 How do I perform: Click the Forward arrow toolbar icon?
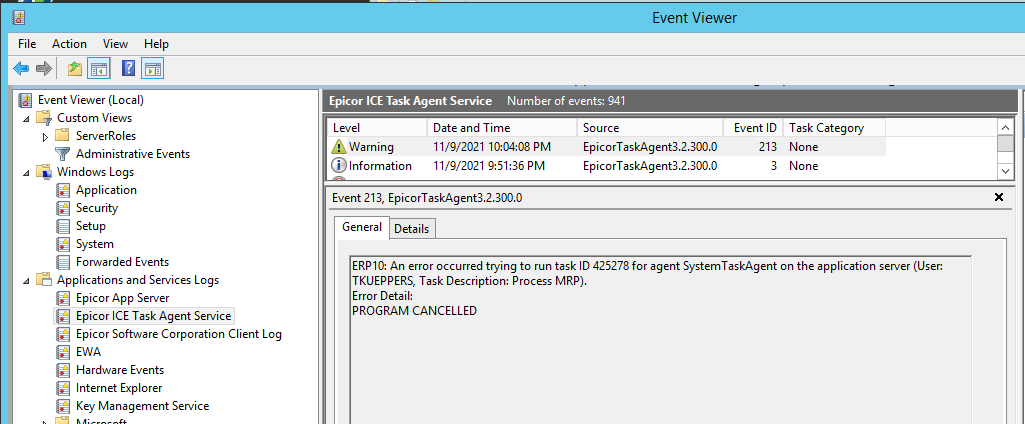43,68
